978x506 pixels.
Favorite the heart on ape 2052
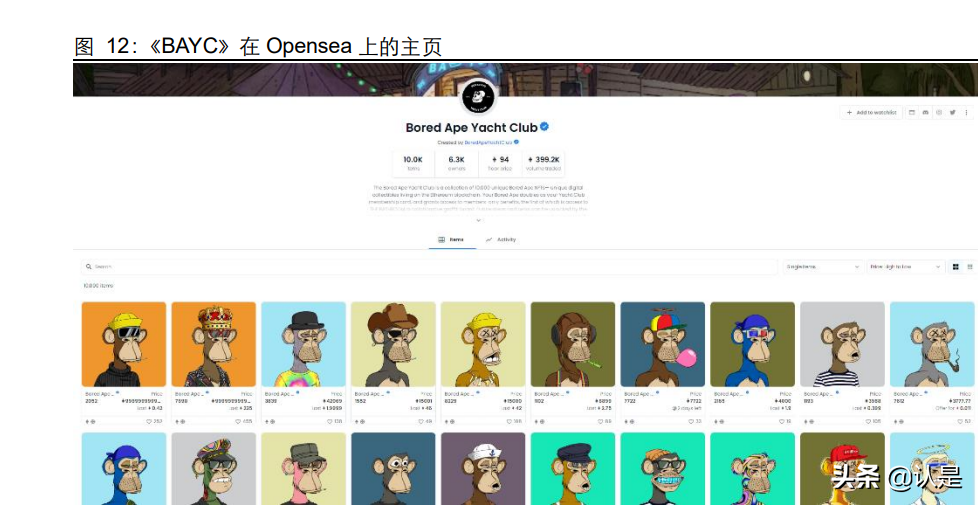[x=150, y=422]
